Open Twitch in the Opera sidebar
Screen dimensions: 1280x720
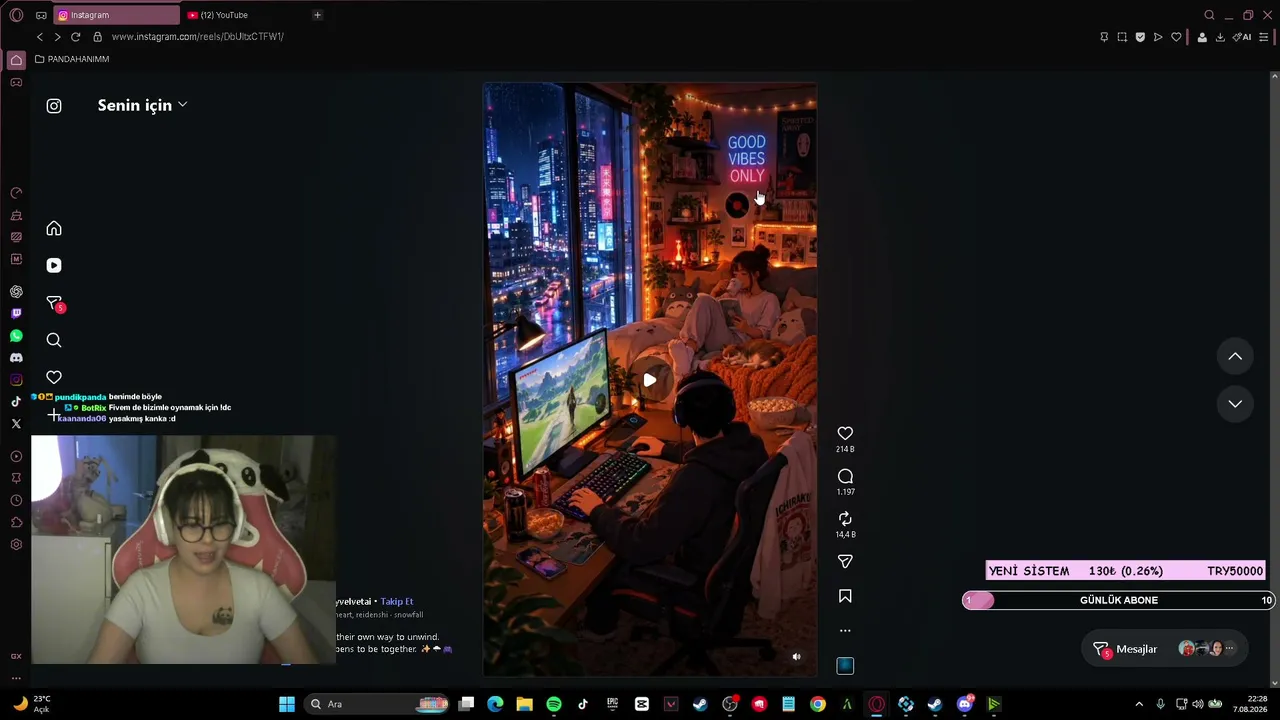coord(16,314)
